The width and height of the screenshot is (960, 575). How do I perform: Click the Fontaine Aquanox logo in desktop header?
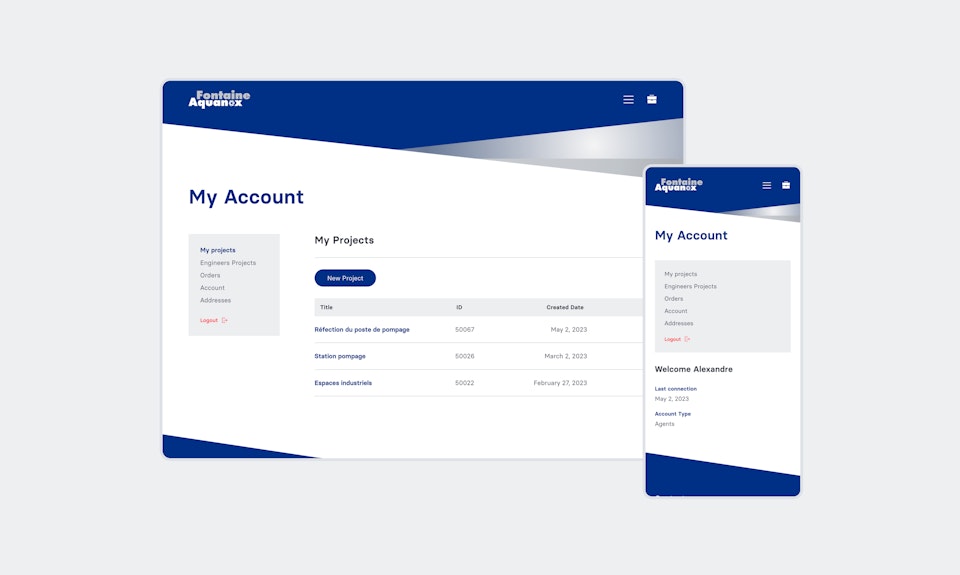click(219, 99)
